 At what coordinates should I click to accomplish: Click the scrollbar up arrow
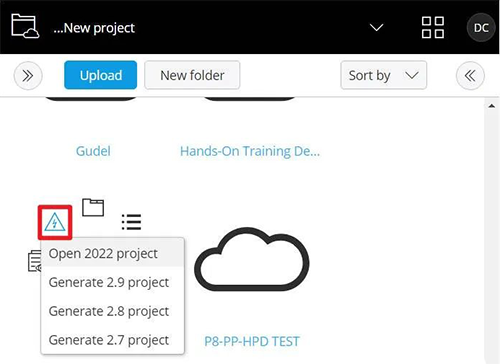click(x=492, y=106)
